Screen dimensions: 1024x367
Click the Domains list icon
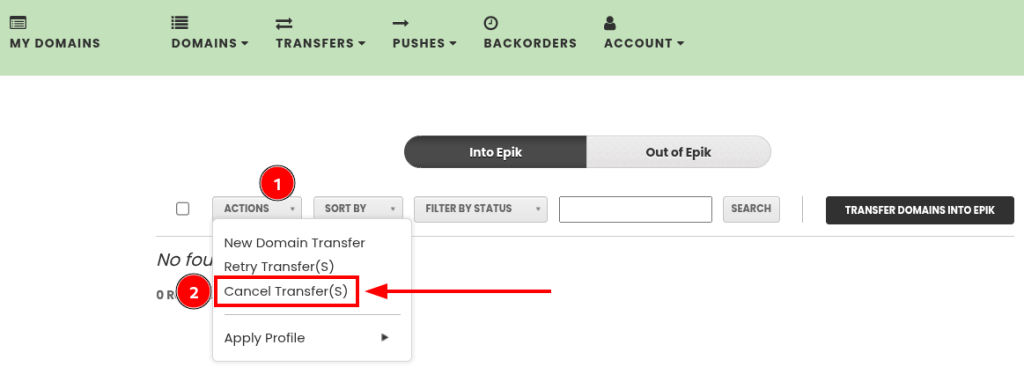pos(180,23)
